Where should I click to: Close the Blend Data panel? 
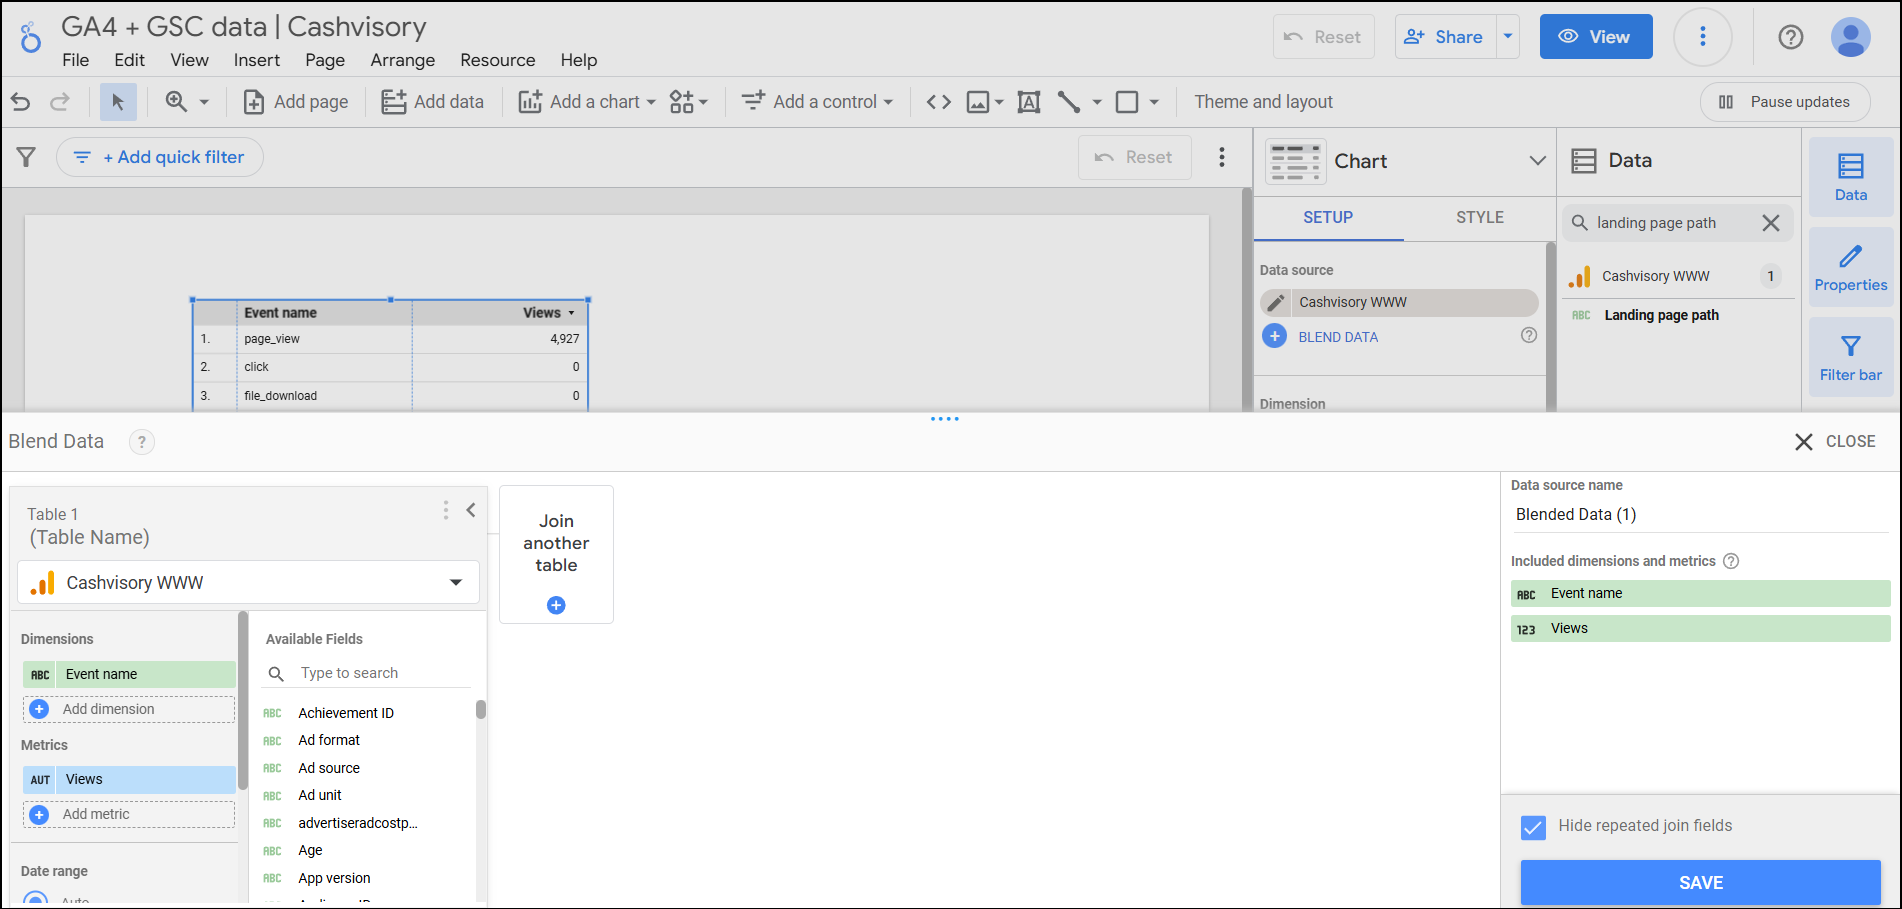point(1835,442)
